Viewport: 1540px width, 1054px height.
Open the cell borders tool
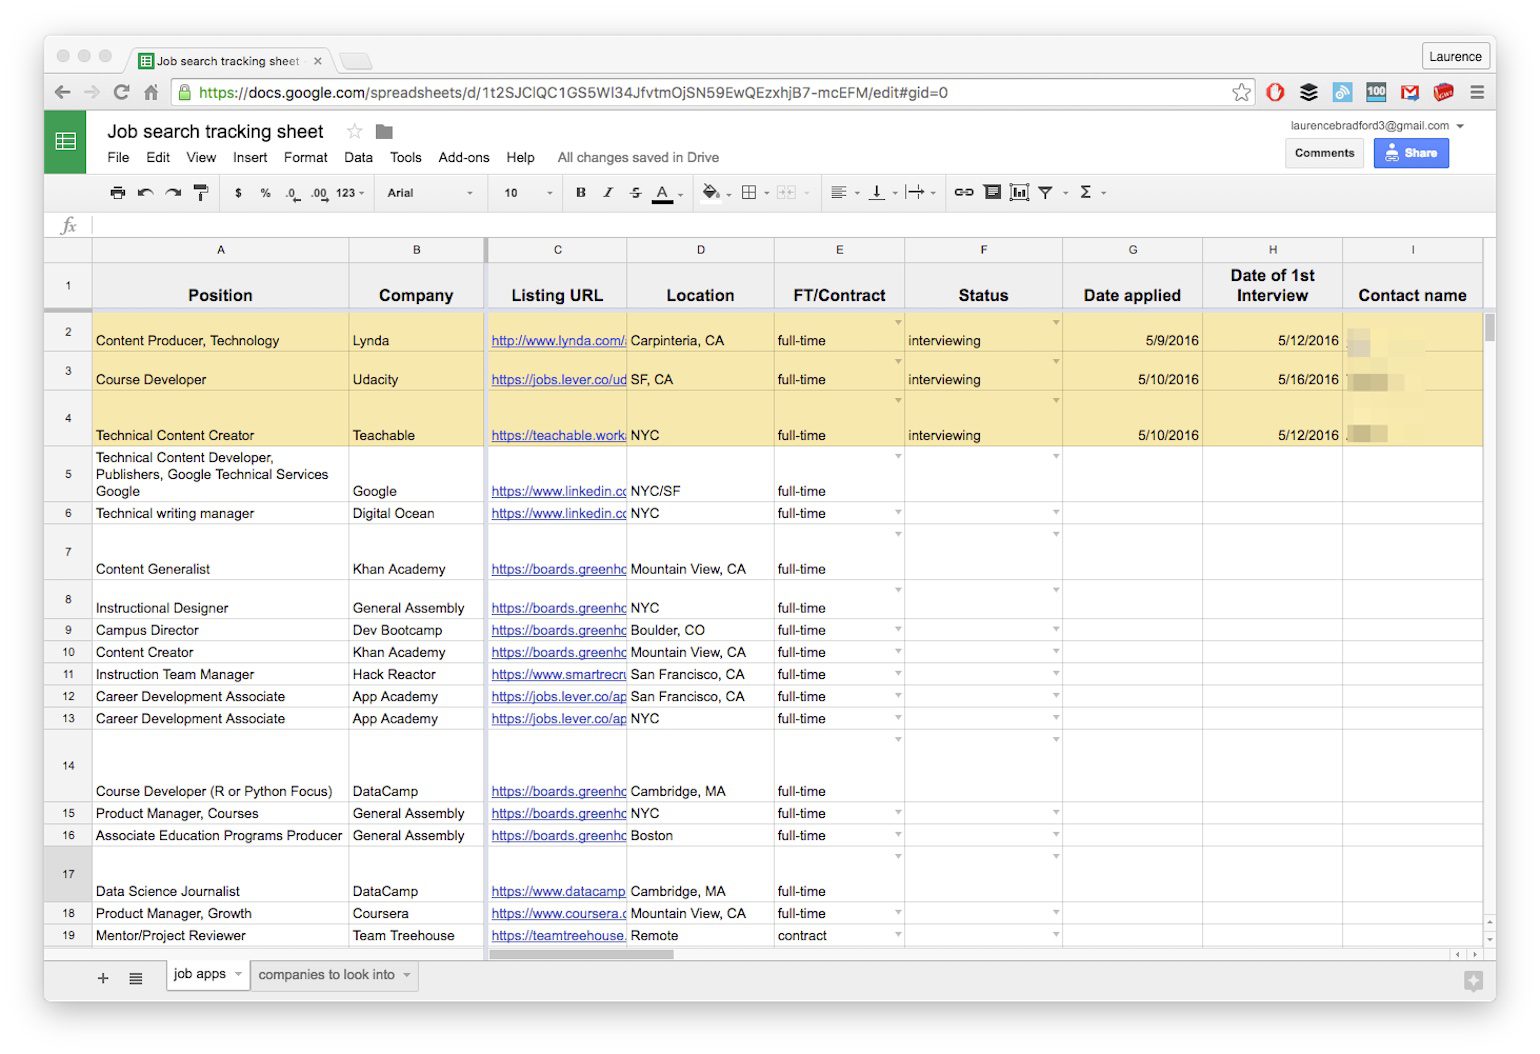(x=749, y=192)
